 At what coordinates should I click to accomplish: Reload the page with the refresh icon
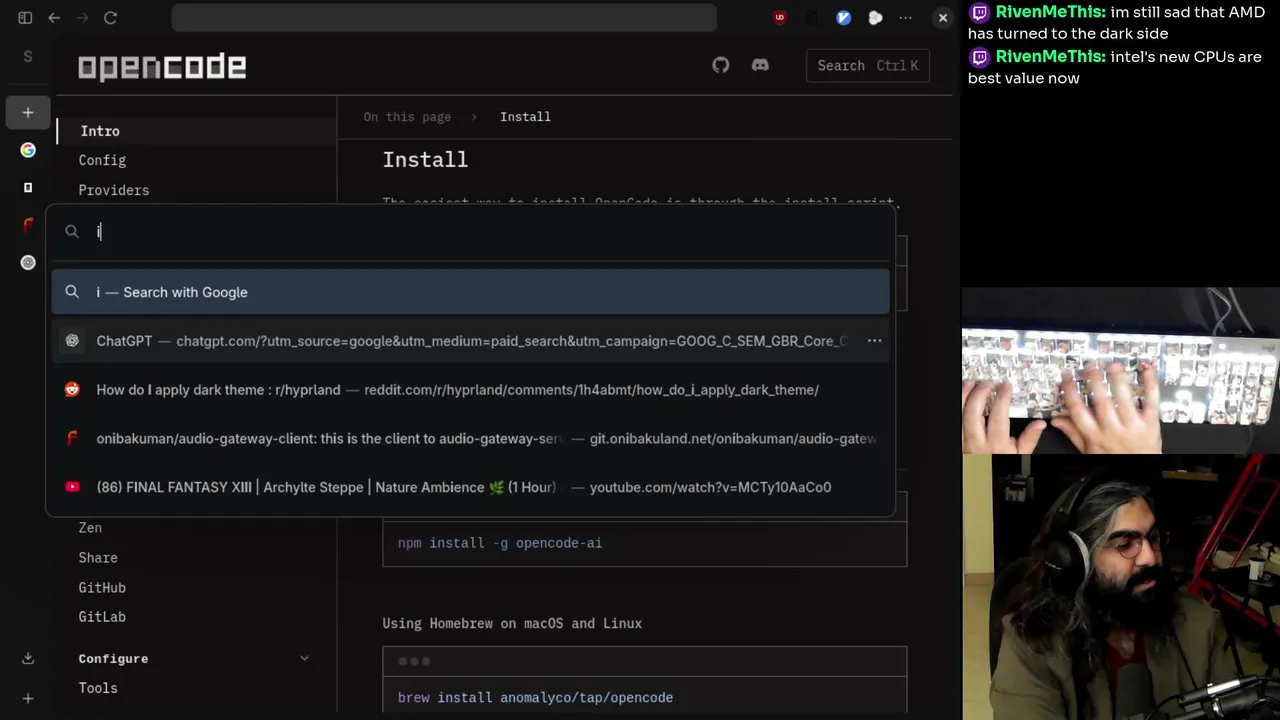click(x=111, y=18)
